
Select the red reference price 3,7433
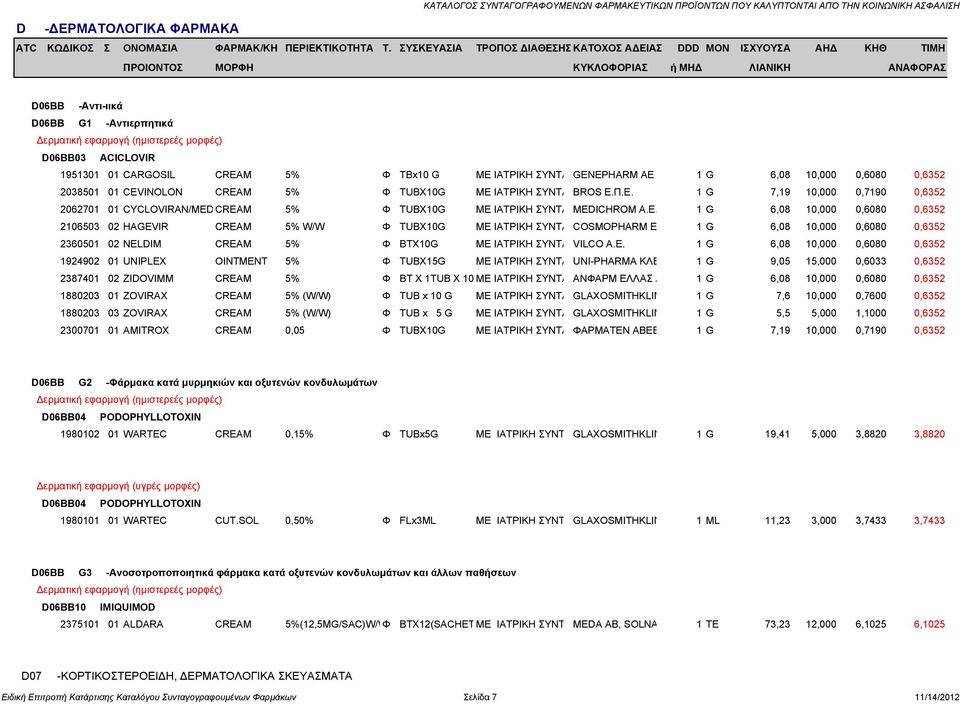click(x=929, y=520)
